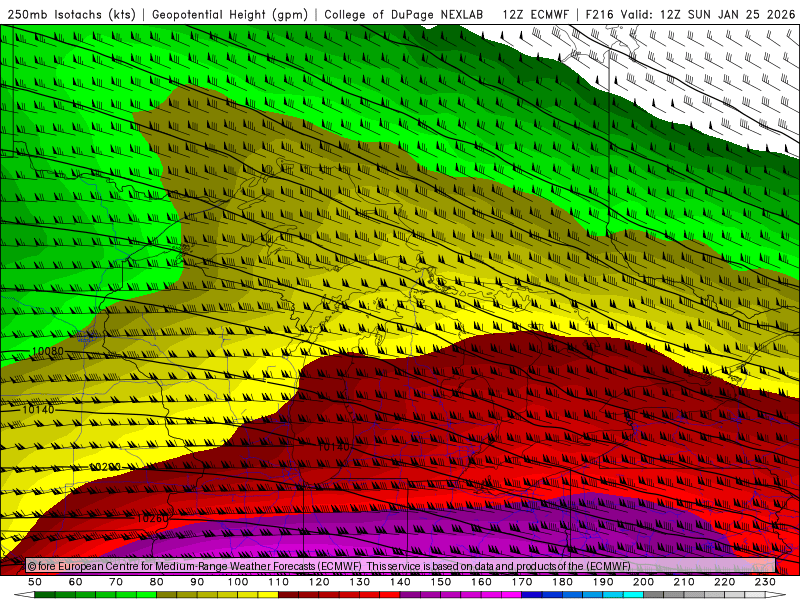Click the dark maroon legend swatch at 110
Screen dimensions: 800x600
[288, 595]
